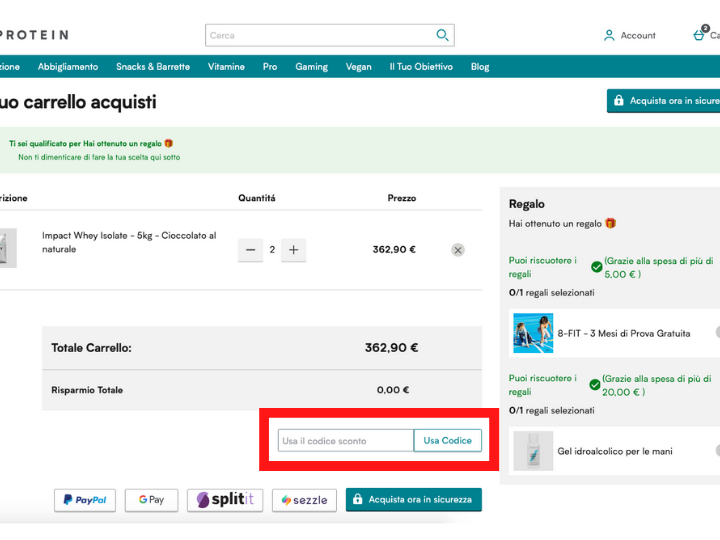
Task: Go to the Blog menu item
Action: click(480, 67)
